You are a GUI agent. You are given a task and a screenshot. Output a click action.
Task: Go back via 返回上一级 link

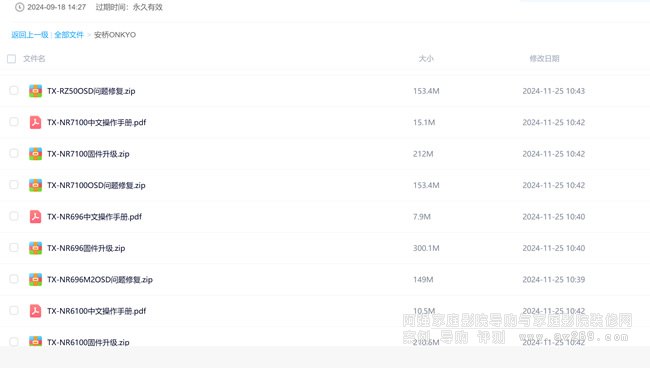[x=30, y=35]
